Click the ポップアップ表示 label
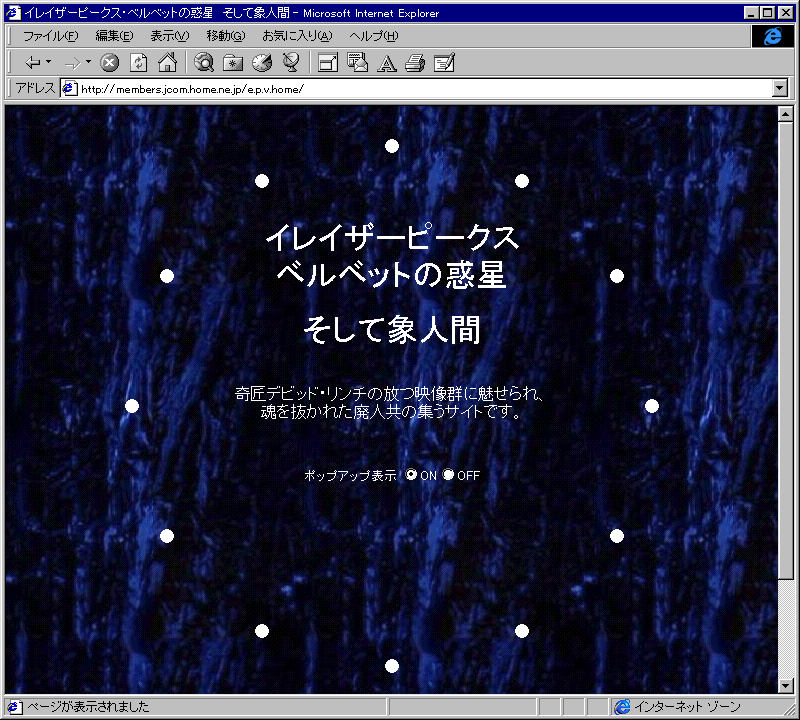 tap(350, 476)
